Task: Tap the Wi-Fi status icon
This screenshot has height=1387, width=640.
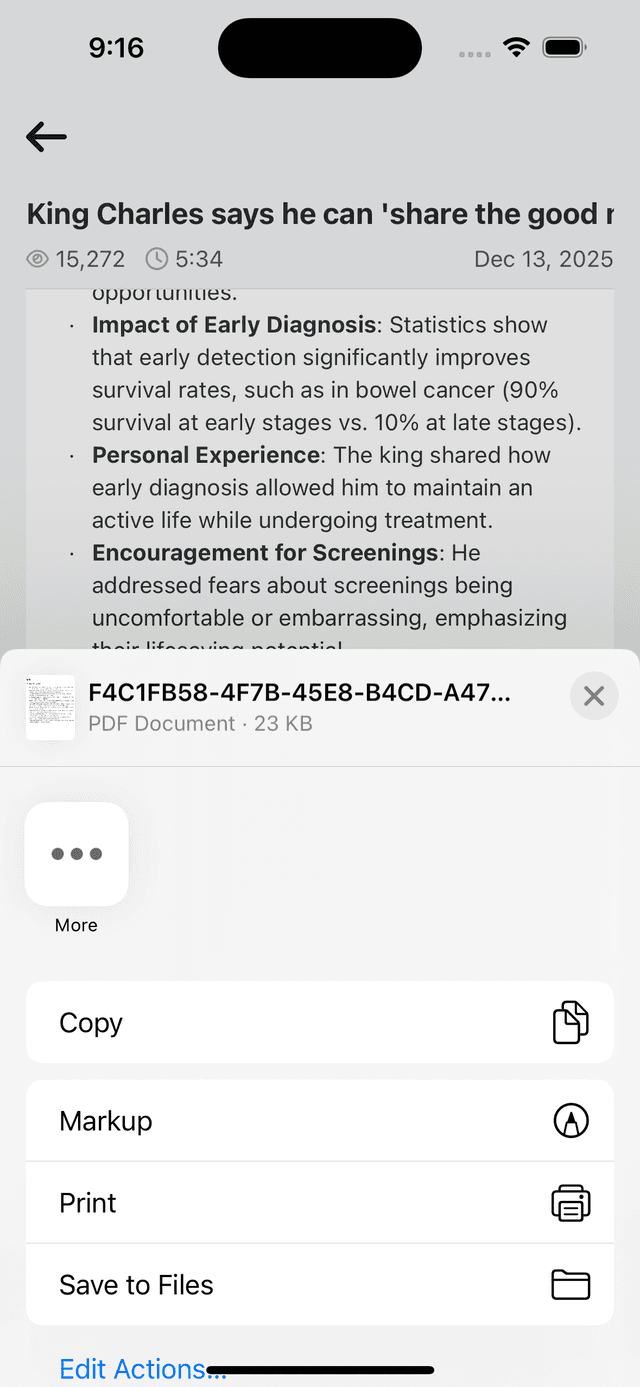Action: click(x=516, y=47)
